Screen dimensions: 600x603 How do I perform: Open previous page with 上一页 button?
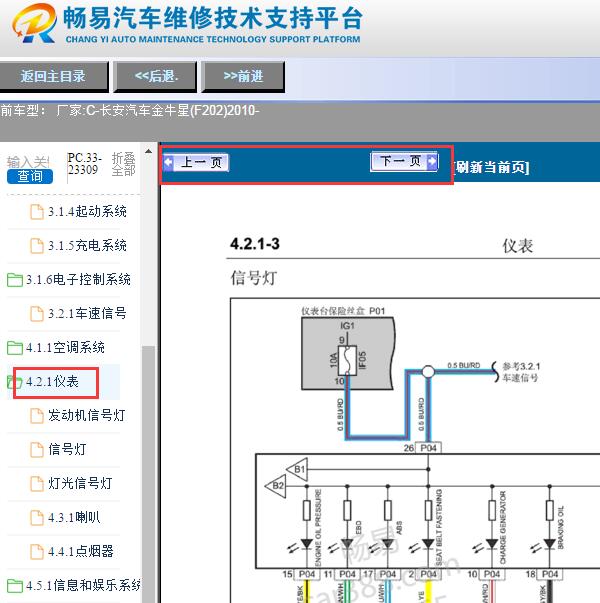tap(196, 162)
